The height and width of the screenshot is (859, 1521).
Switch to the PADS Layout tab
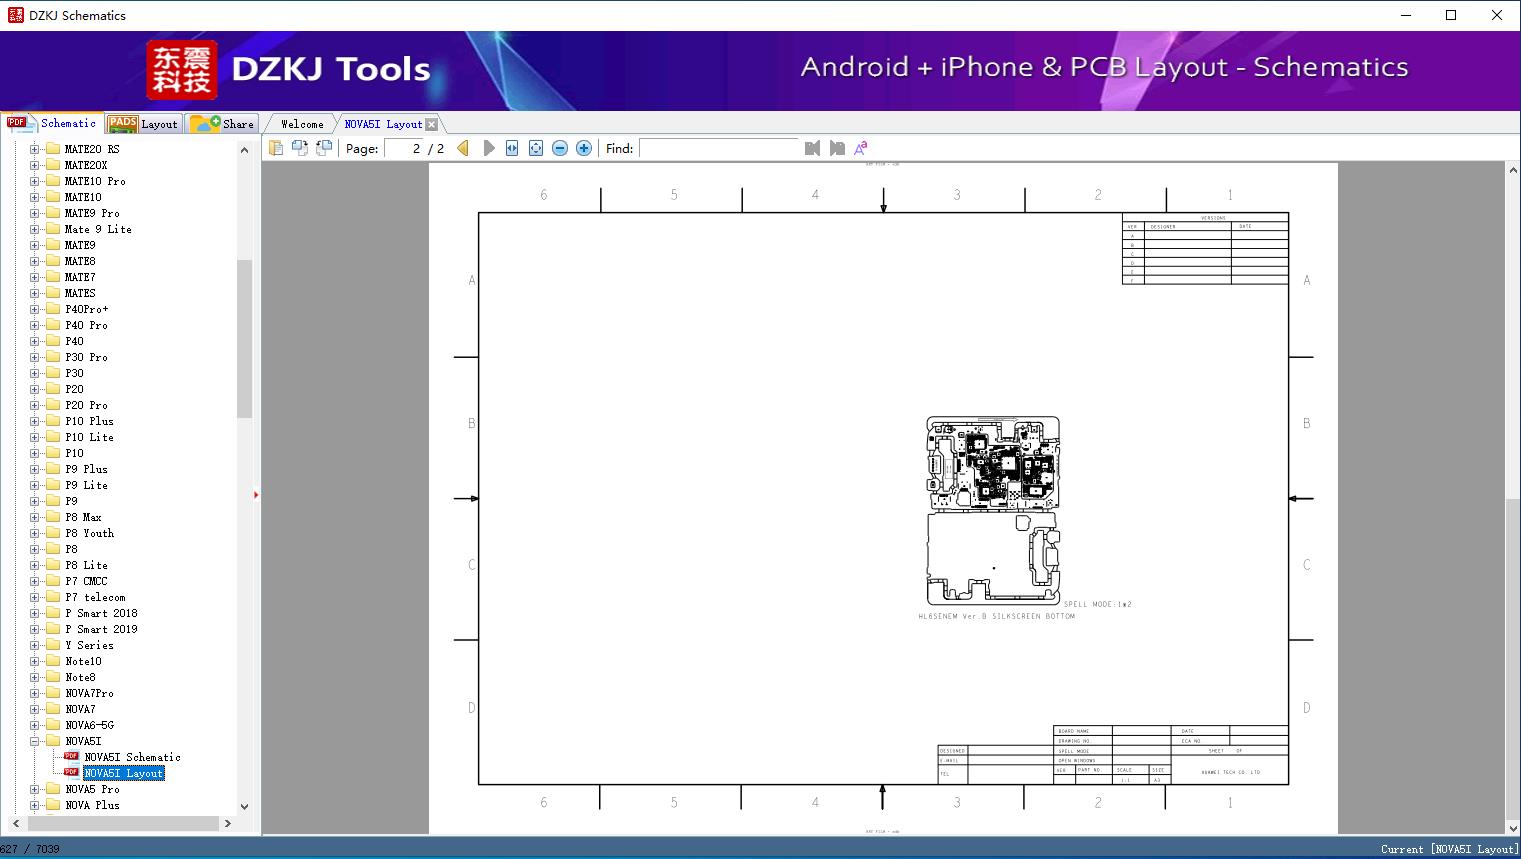coord(143,124)
